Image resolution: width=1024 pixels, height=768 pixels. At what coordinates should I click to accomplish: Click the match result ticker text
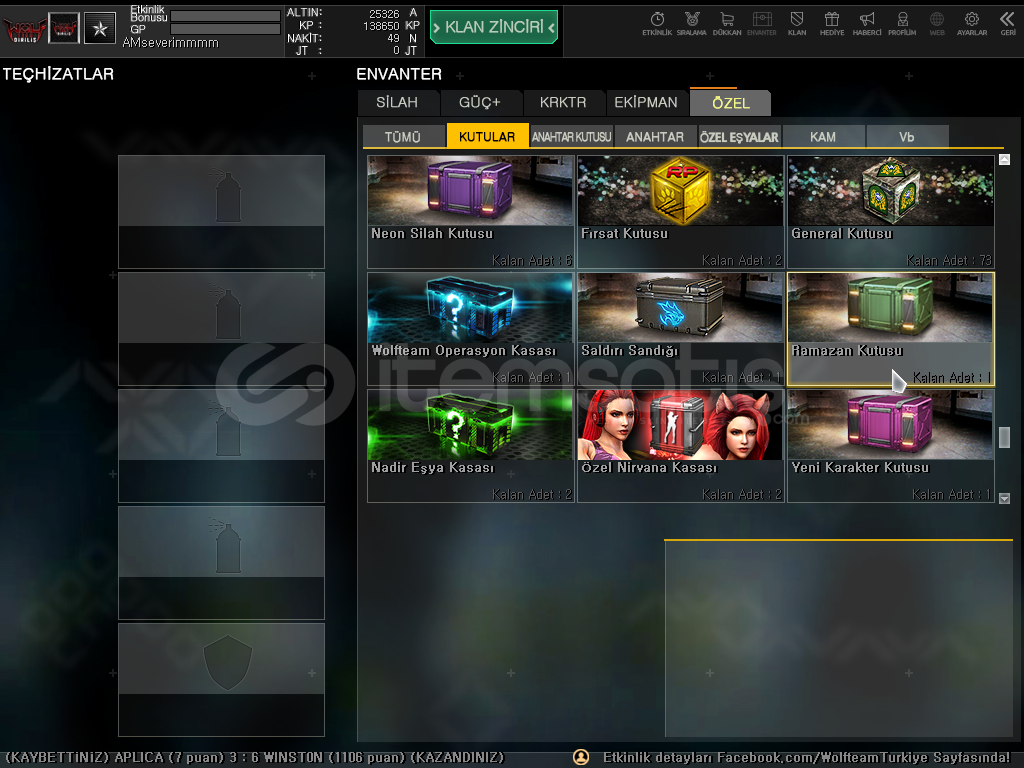coord(255,758)
